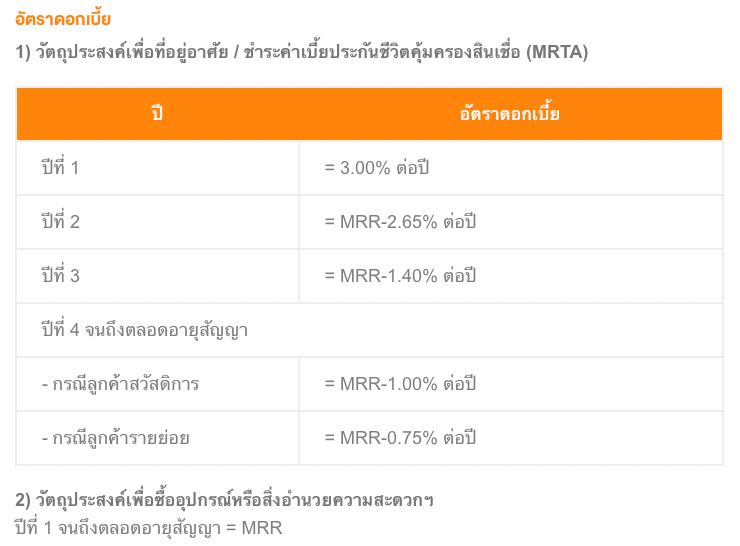This screenshot has width=740, height=546.
Task: Click the ปีที่ 1 row label
Action: [x=60, y=168]
